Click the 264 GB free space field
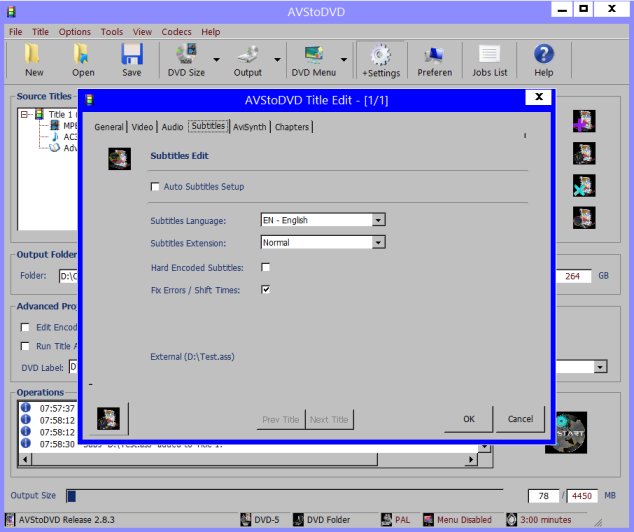The image size is (634, 532). [573, 276]
